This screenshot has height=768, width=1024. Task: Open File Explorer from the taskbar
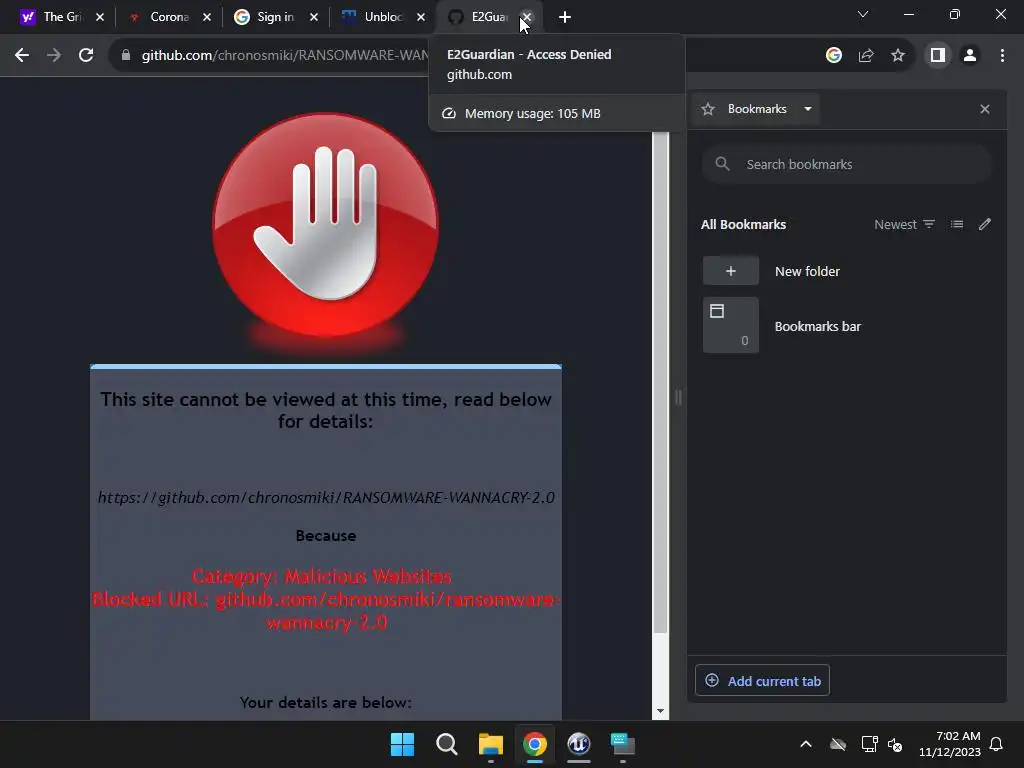click(x=490, y=744)
